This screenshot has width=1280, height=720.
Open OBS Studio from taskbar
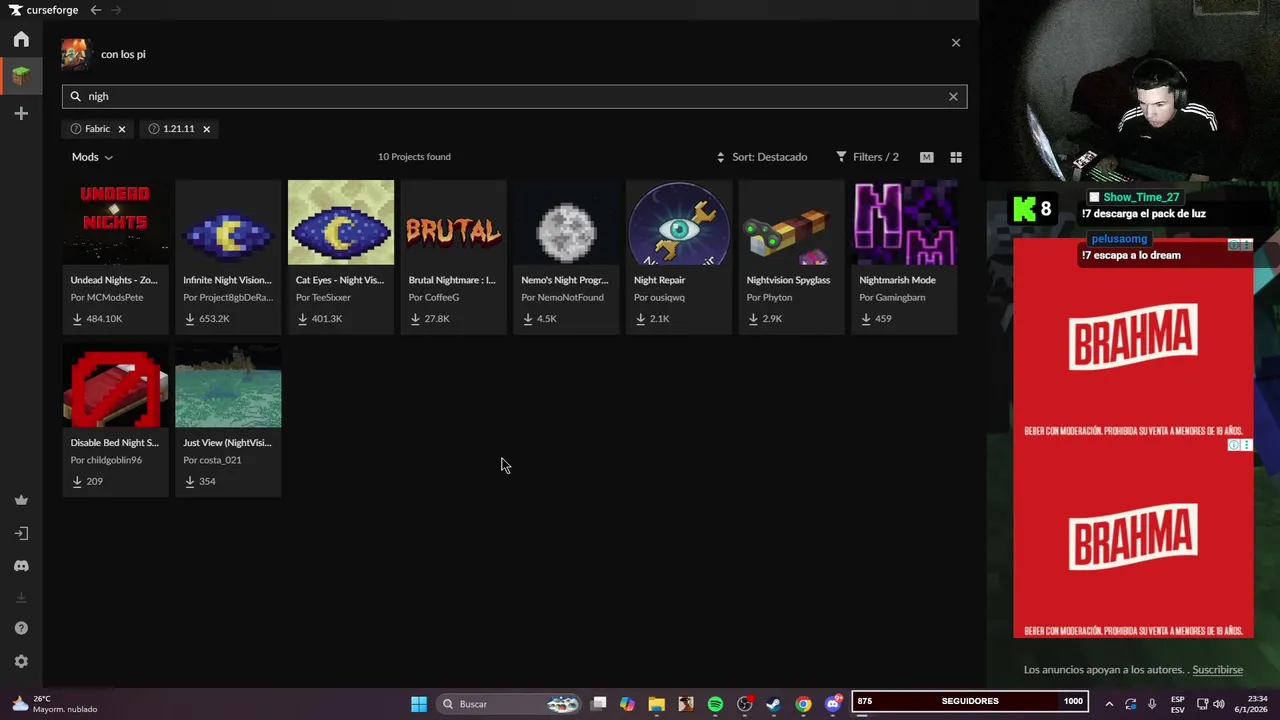[x=744, y=704]
